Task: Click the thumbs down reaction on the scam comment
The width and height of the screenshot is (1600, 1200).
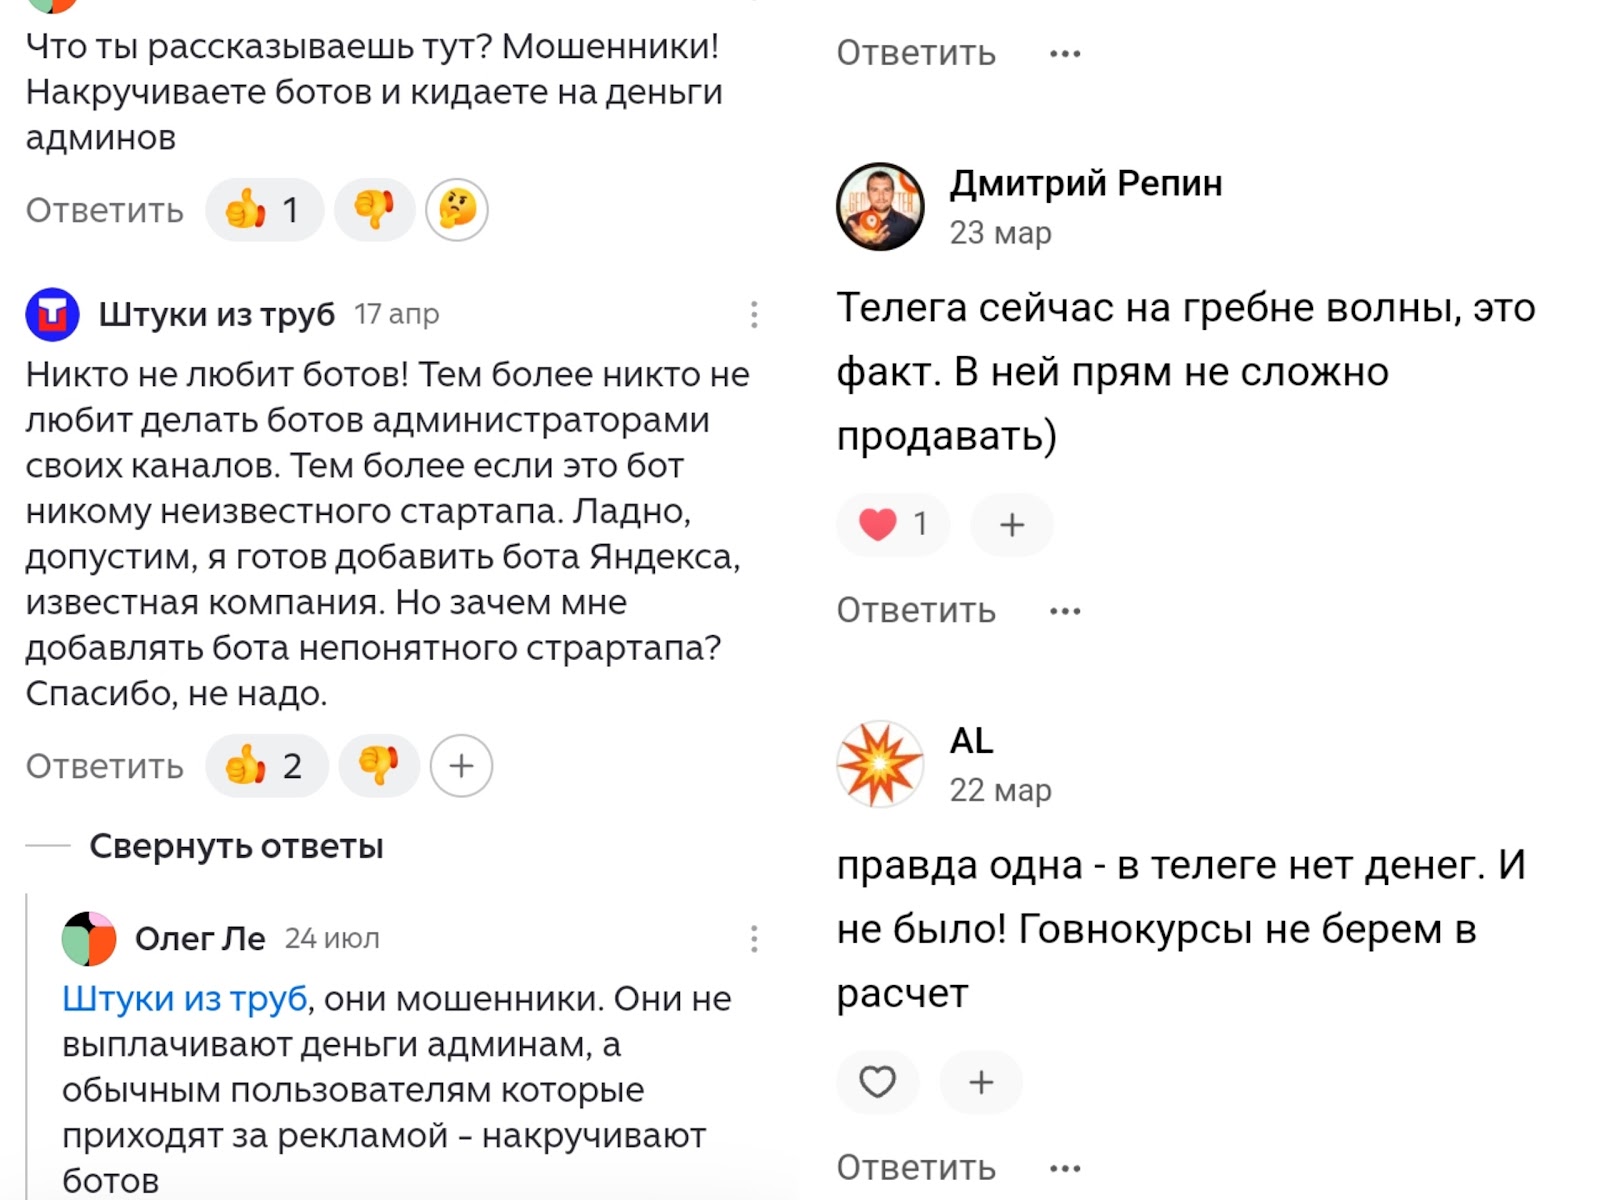Action: click(374, 210)
